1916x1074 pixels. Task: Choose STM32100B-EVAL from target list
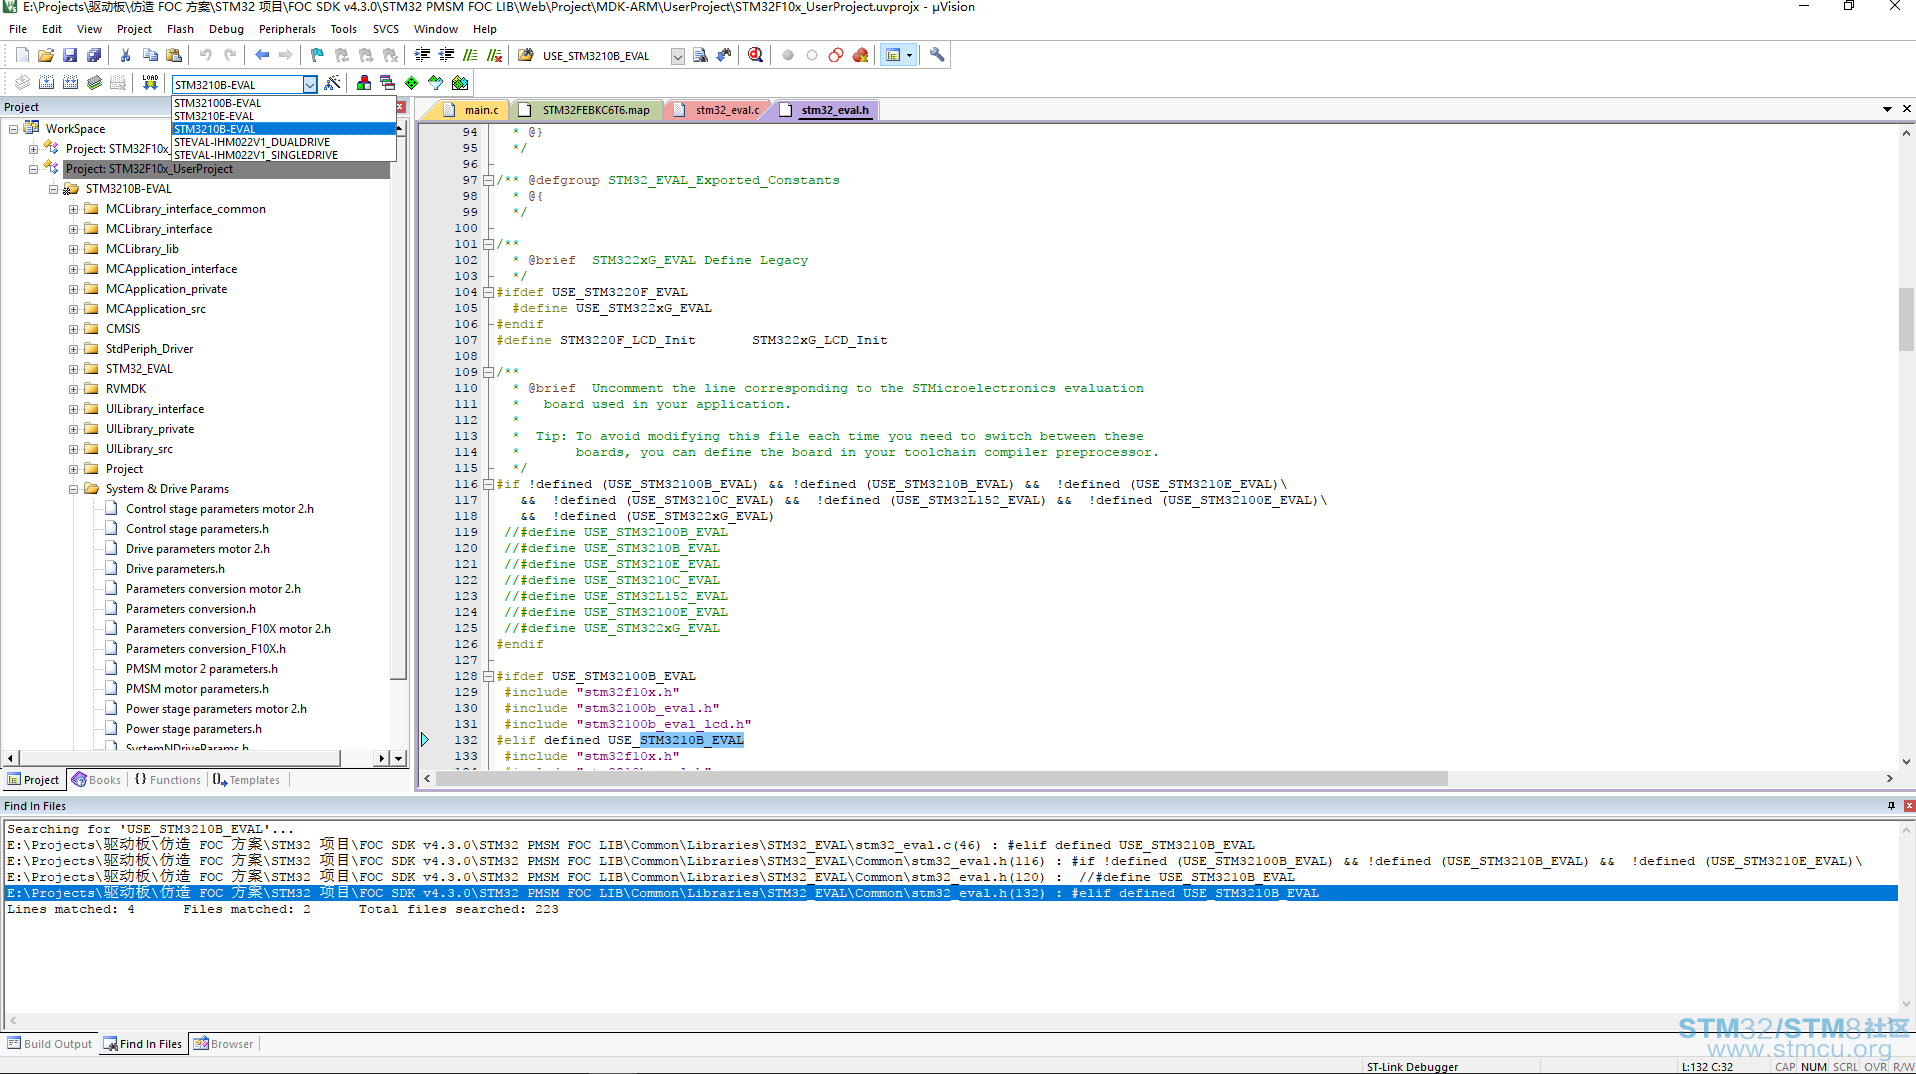284,103
